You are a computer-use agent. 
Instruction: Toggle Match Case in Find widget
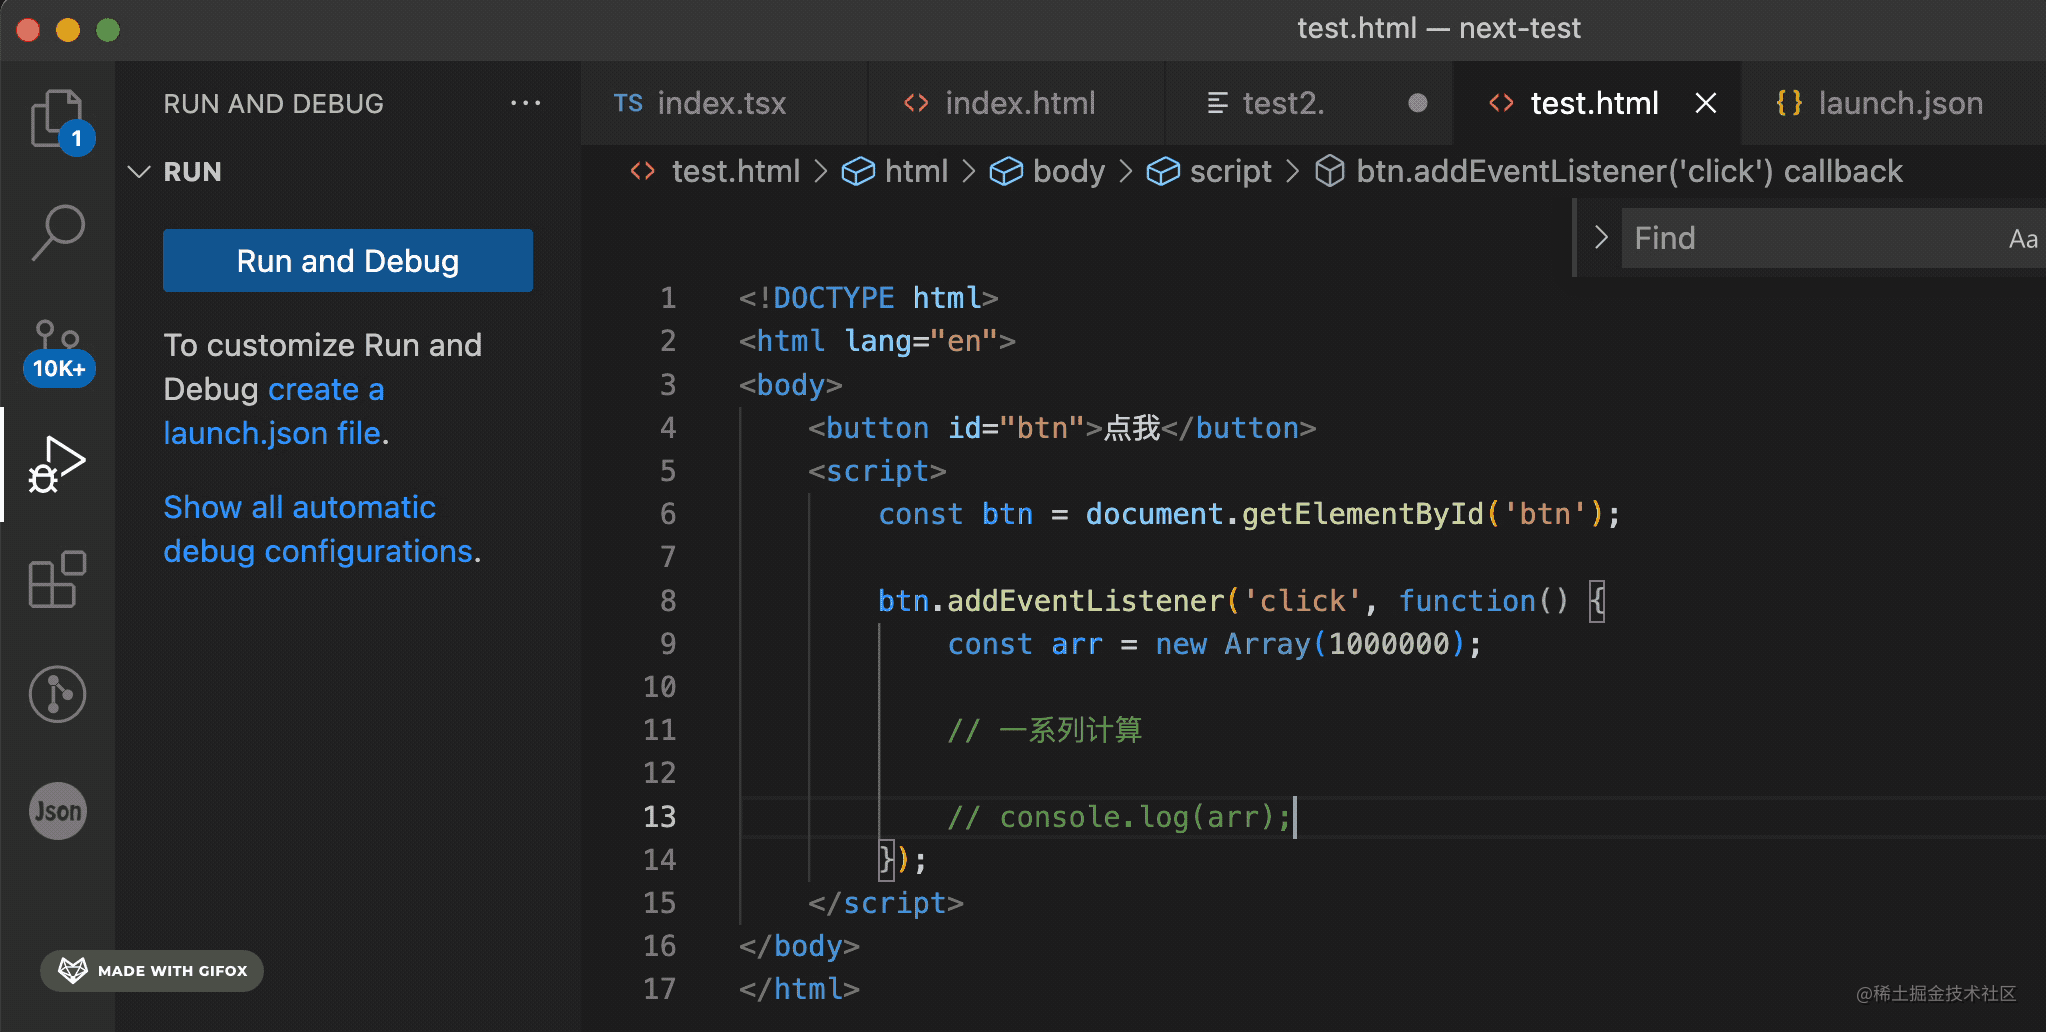tap(2022, 239)
